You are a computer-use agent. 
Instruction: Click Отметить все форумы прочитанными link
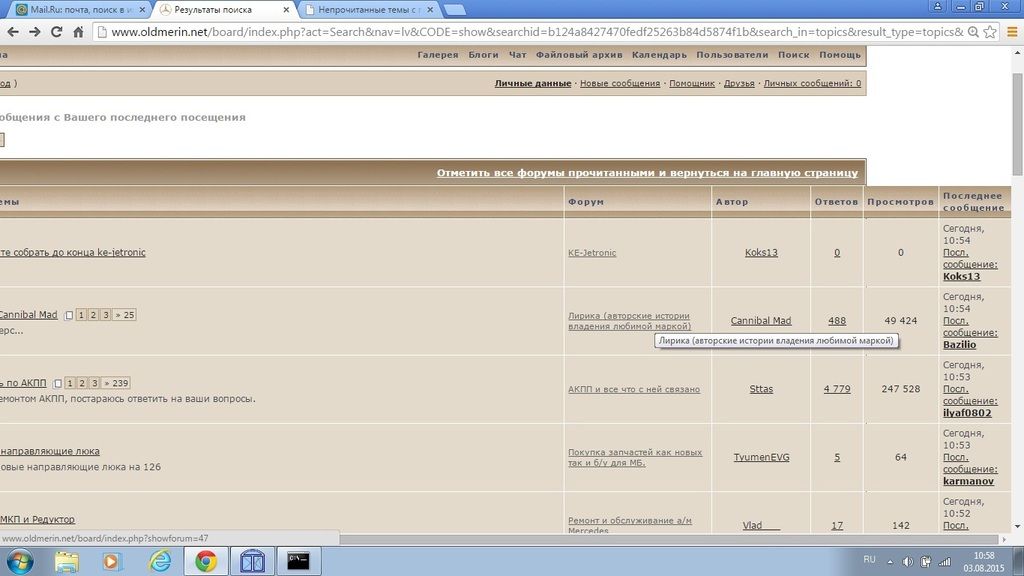point(647,173)
